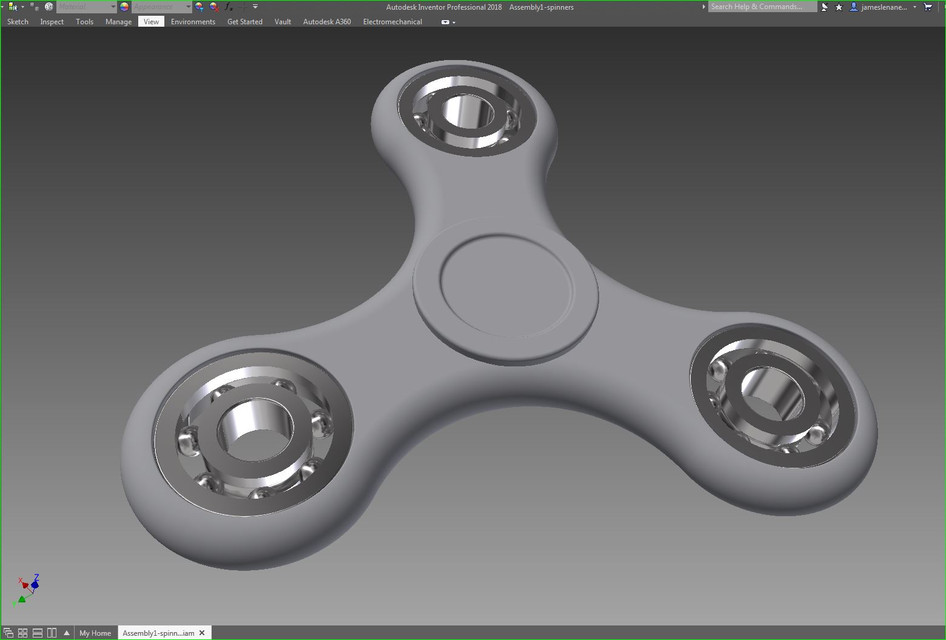The width and height of the screenshot is (946, 640).
Task: Expand the Quick Access Toolbar customize chevron
Action: tap(256, 7)
